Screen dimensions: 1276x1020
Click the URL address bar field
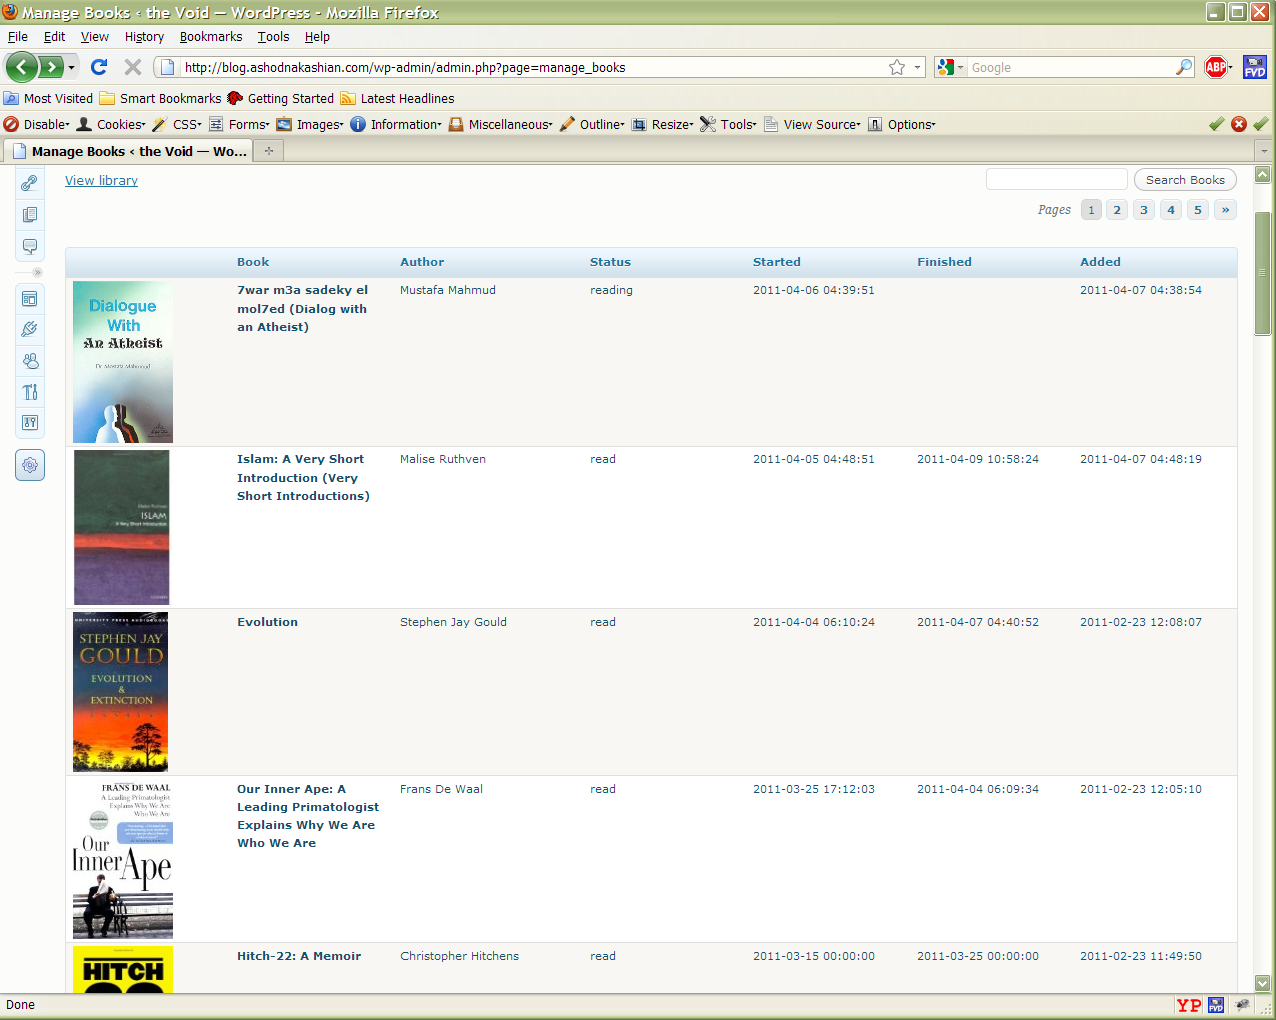pos(533,67)
